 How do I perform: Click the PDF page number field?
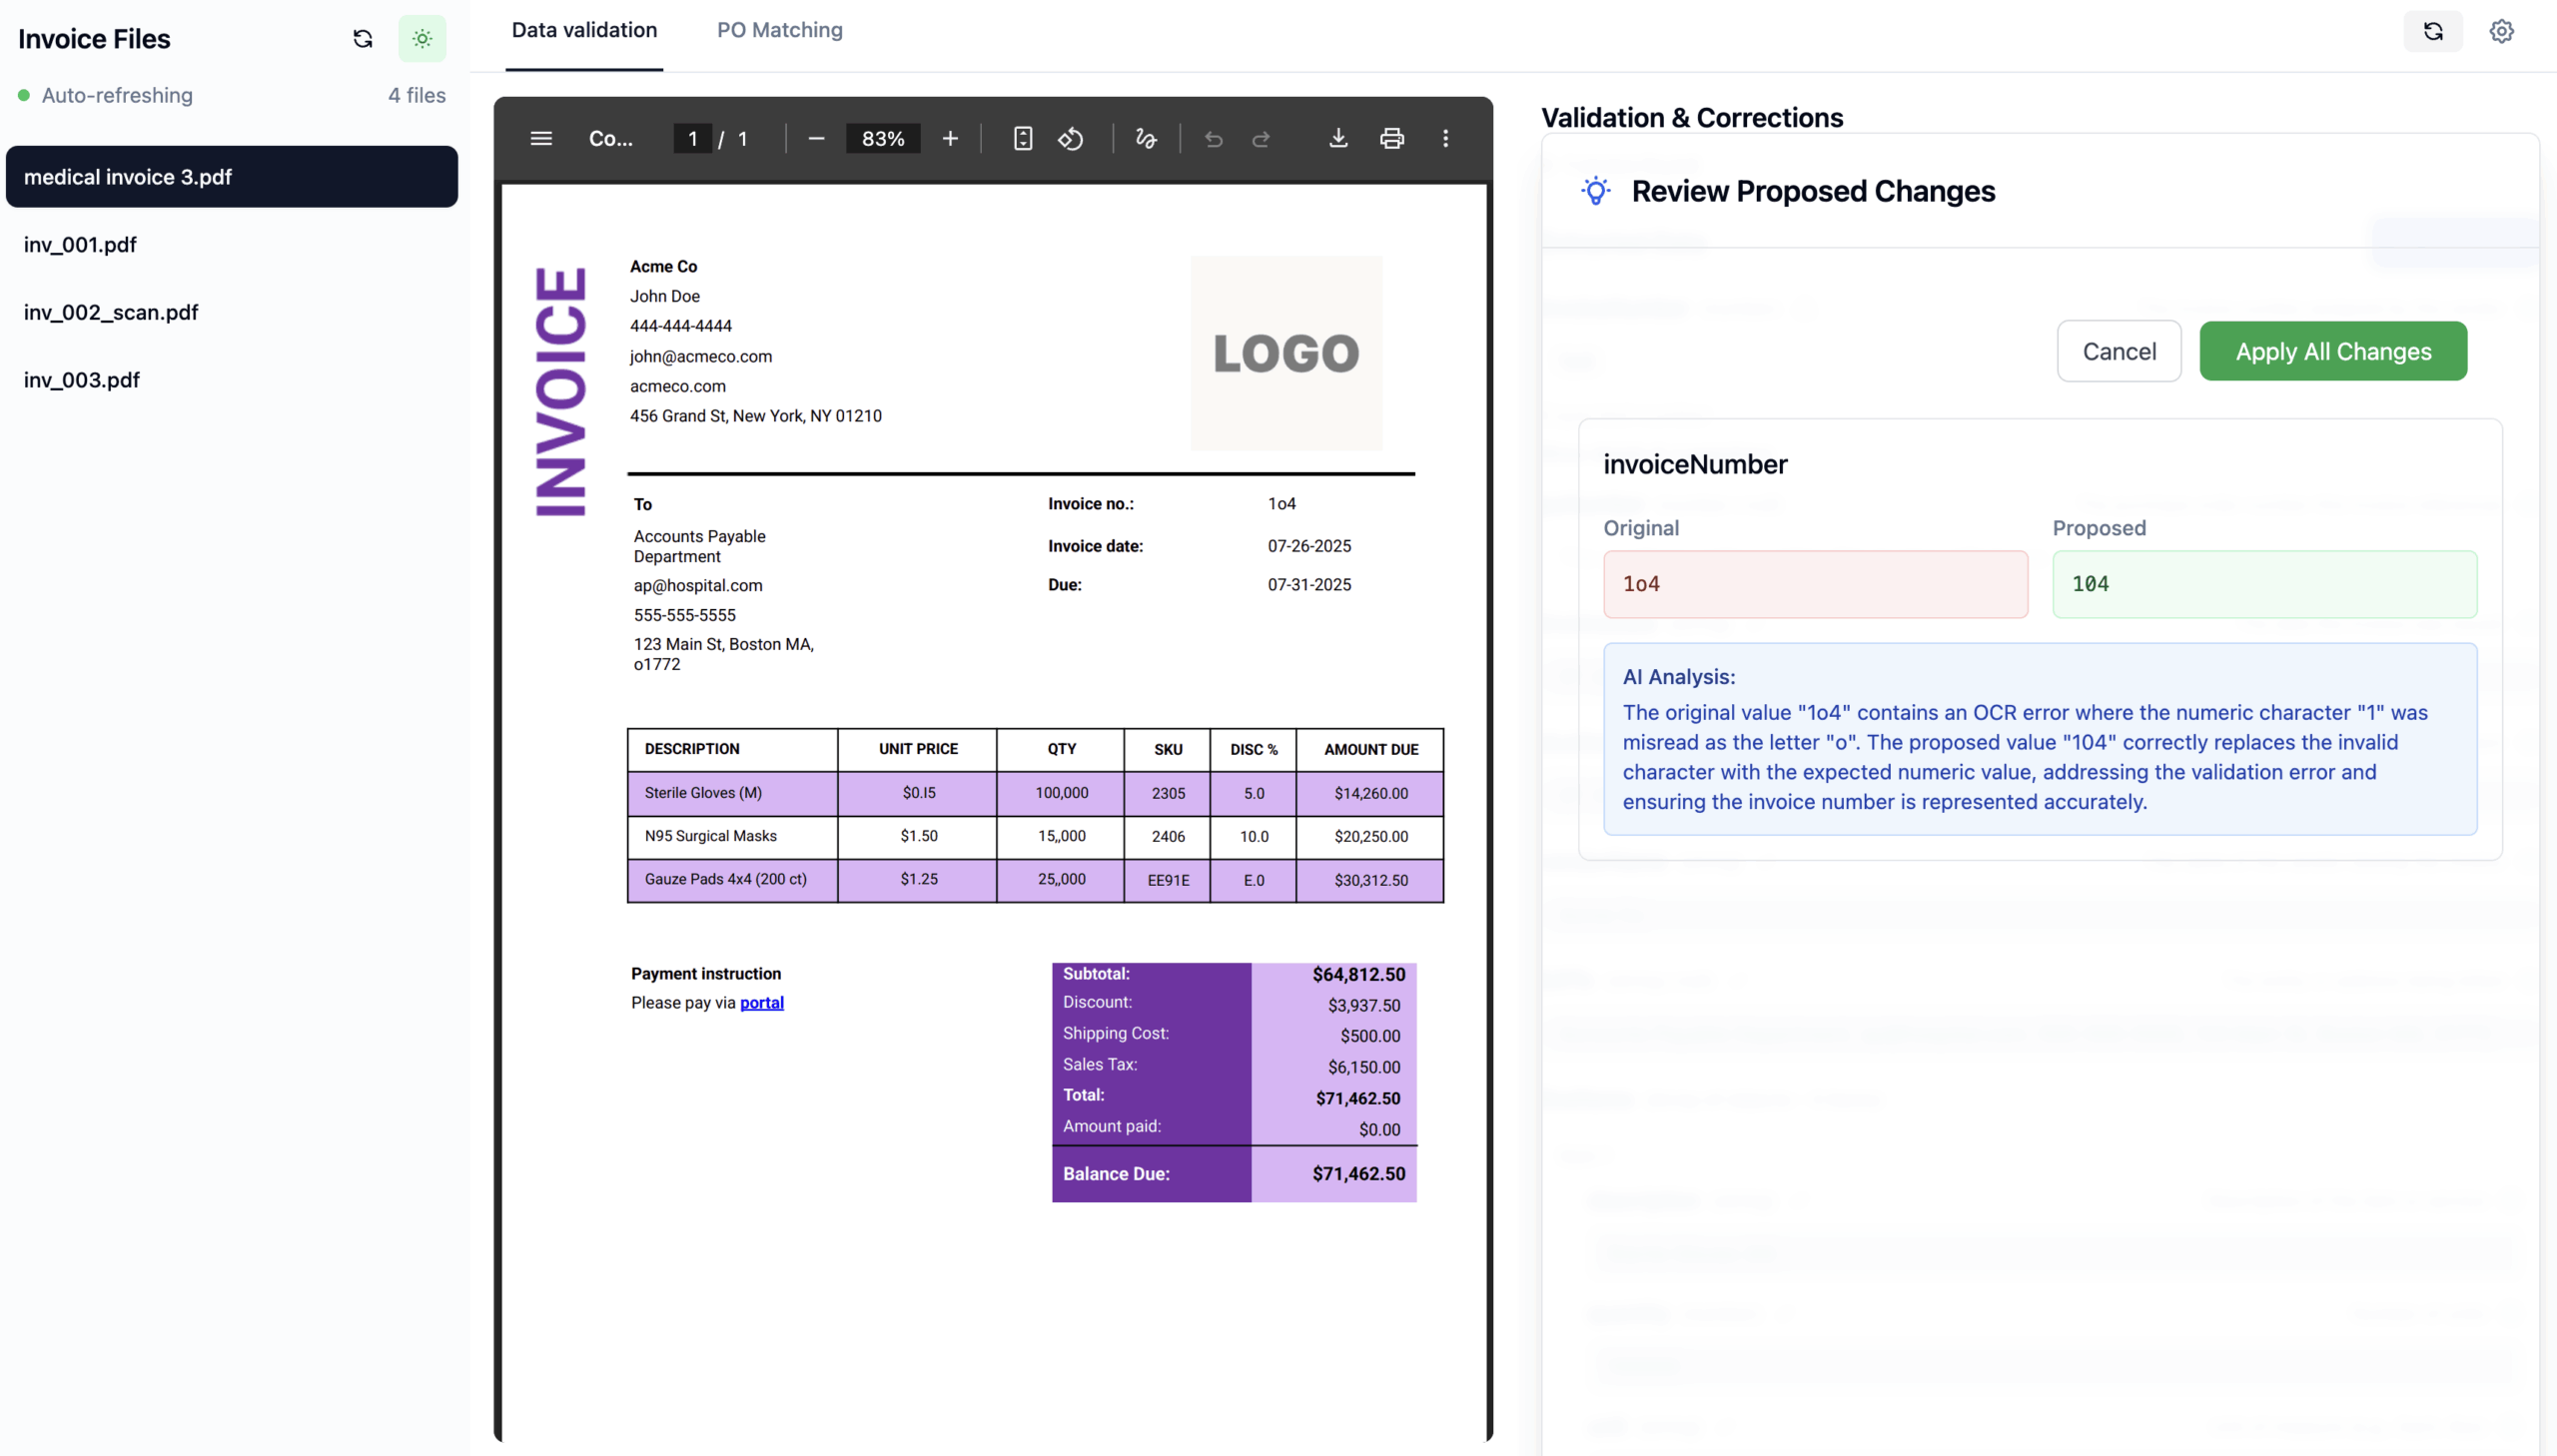point(692,139)
